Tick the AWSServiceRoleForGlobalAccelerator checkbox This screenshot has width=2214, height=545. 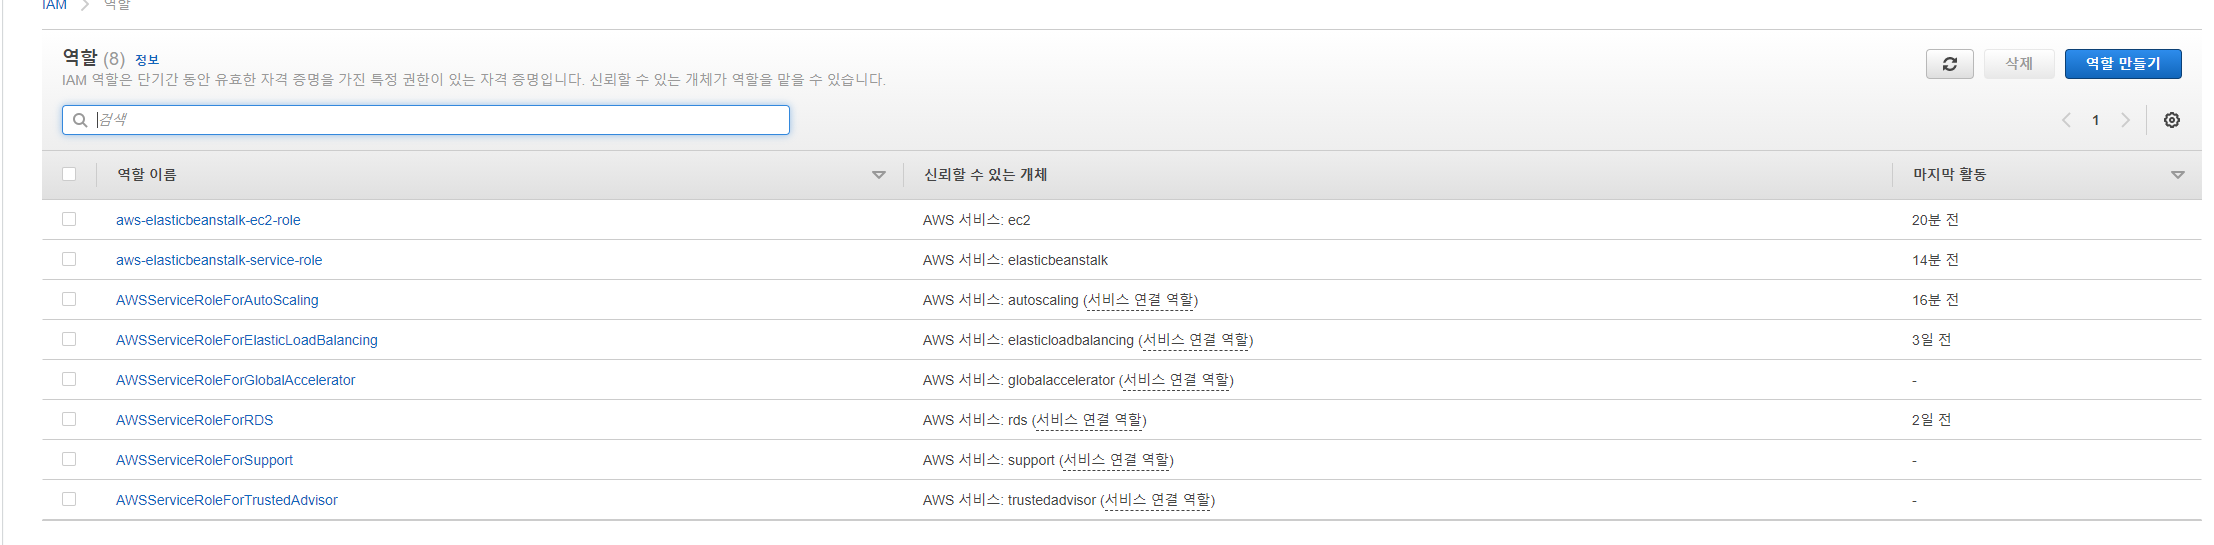[69, 379]
